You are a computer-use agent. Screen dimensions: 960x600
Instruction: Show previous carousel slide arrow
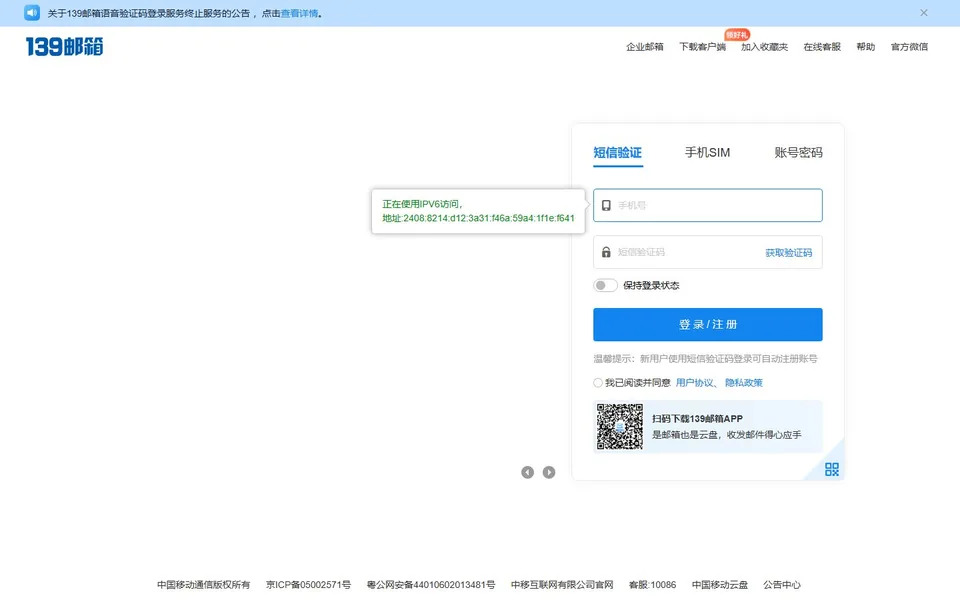click(x=527, y=472)
